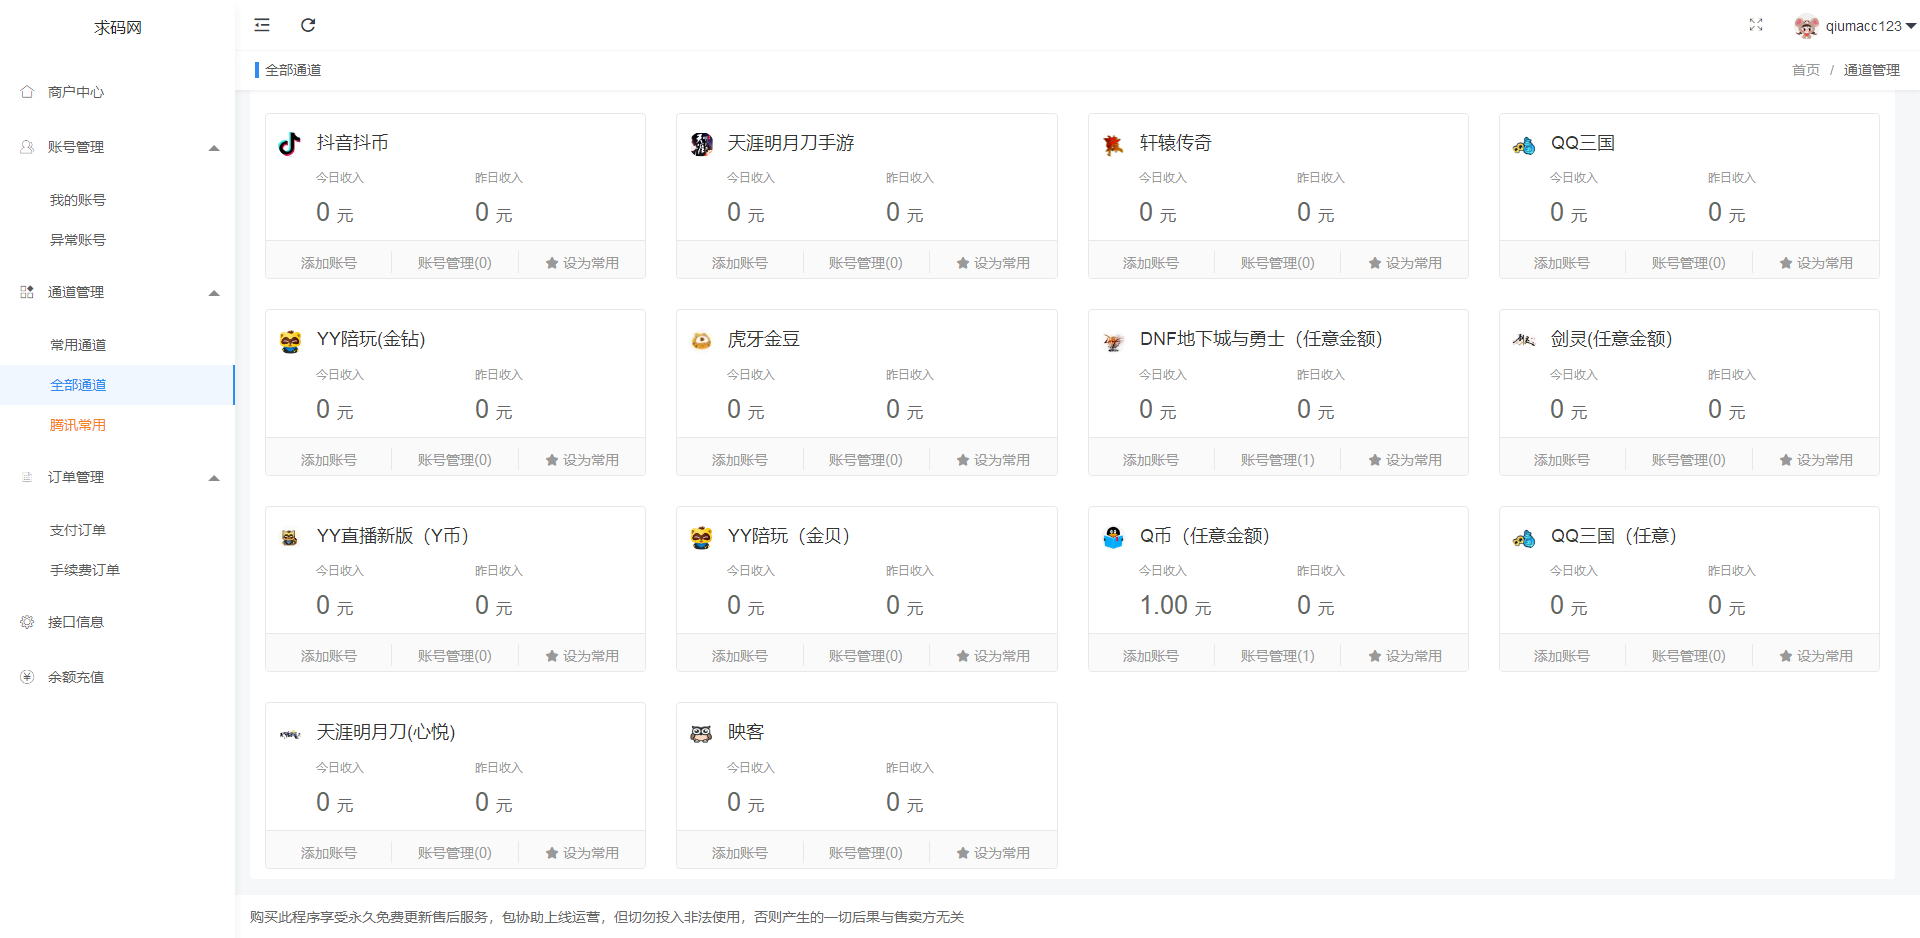Viewport: 1920px width, 938px height.
Task: Click the 映客 owl icon
Action: pyautogui.click(x=701, y=734)
